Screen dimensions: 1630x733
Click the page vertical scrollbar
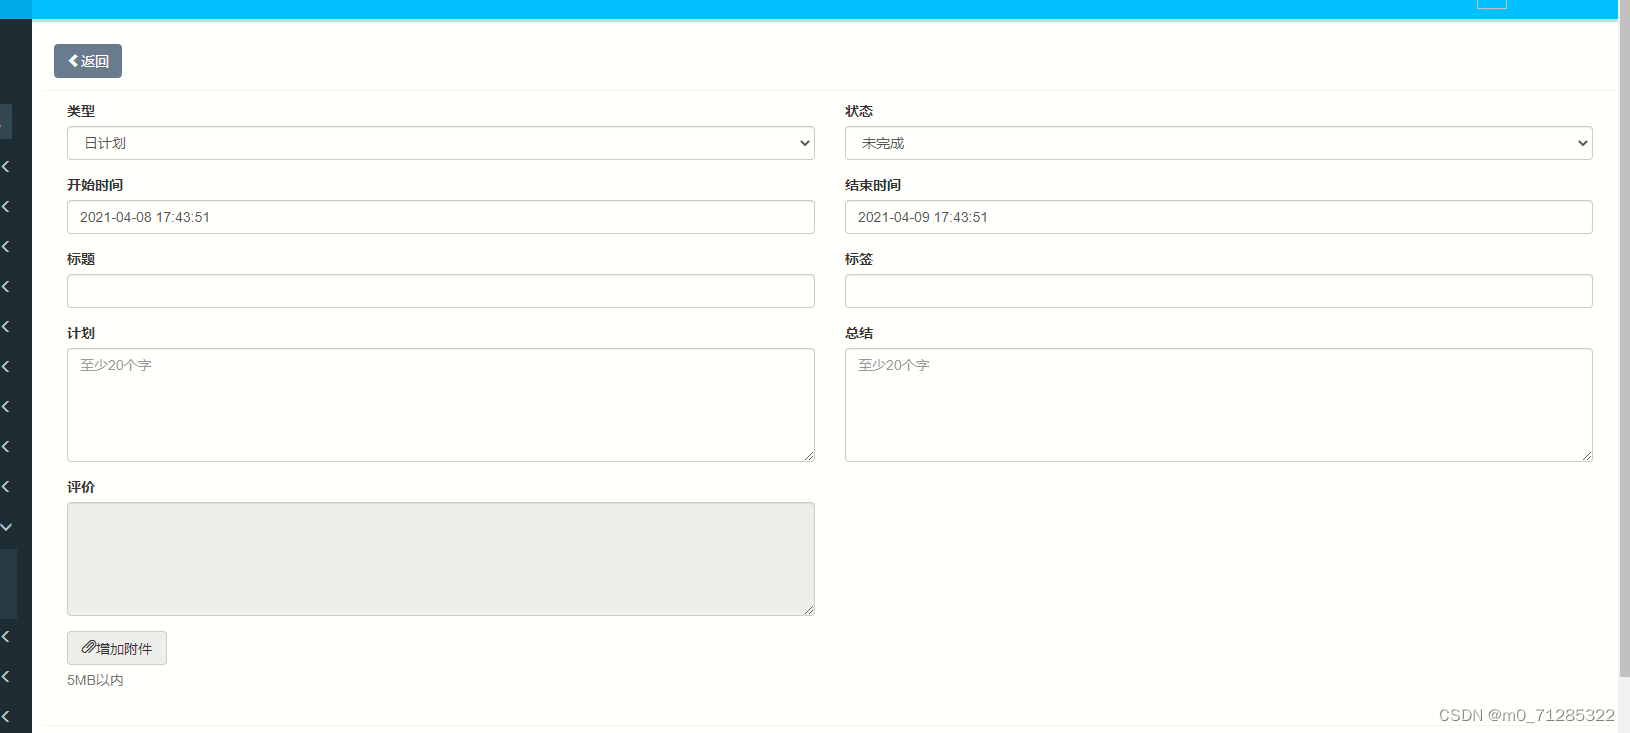(x=1624, y=340)
